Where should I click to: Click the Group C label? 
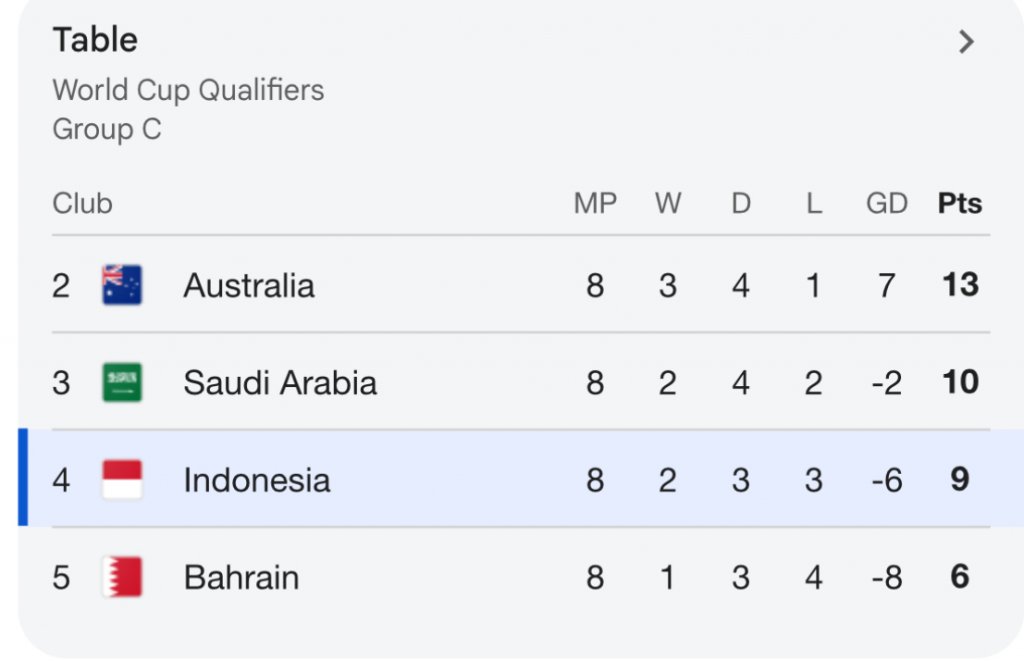pos(106,130)
